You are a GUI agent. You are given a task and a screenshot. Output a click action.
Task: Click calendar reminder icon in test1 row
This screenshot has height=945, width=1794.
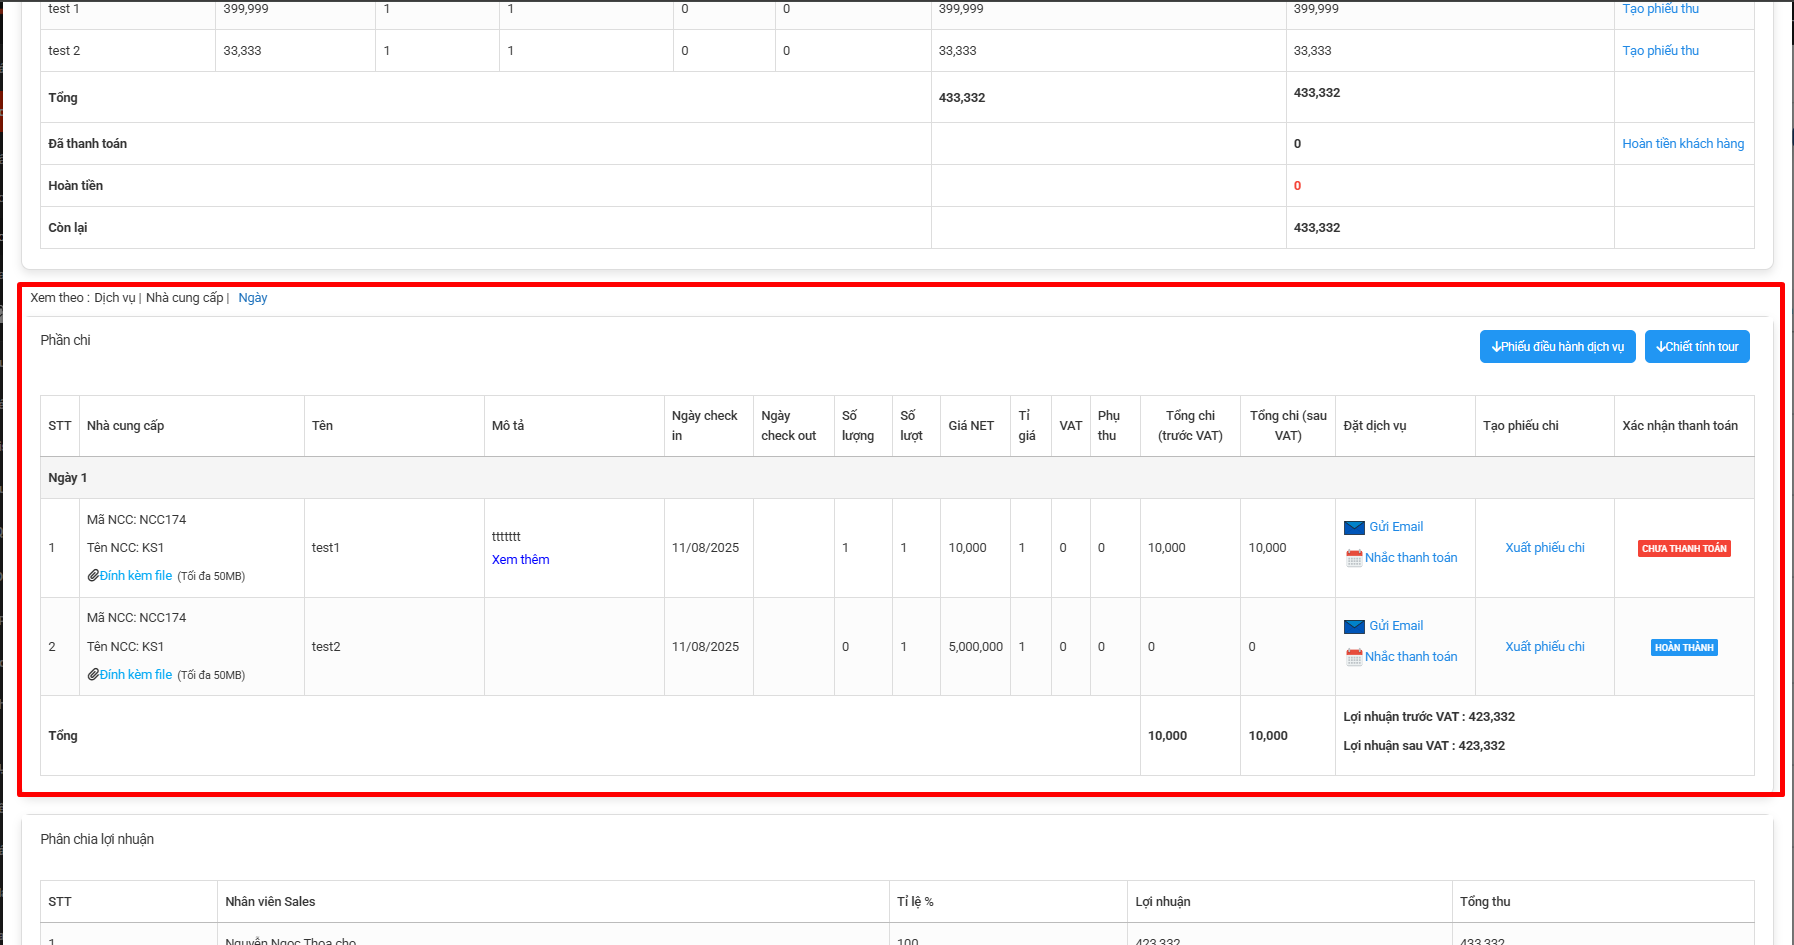[1354, 558]
